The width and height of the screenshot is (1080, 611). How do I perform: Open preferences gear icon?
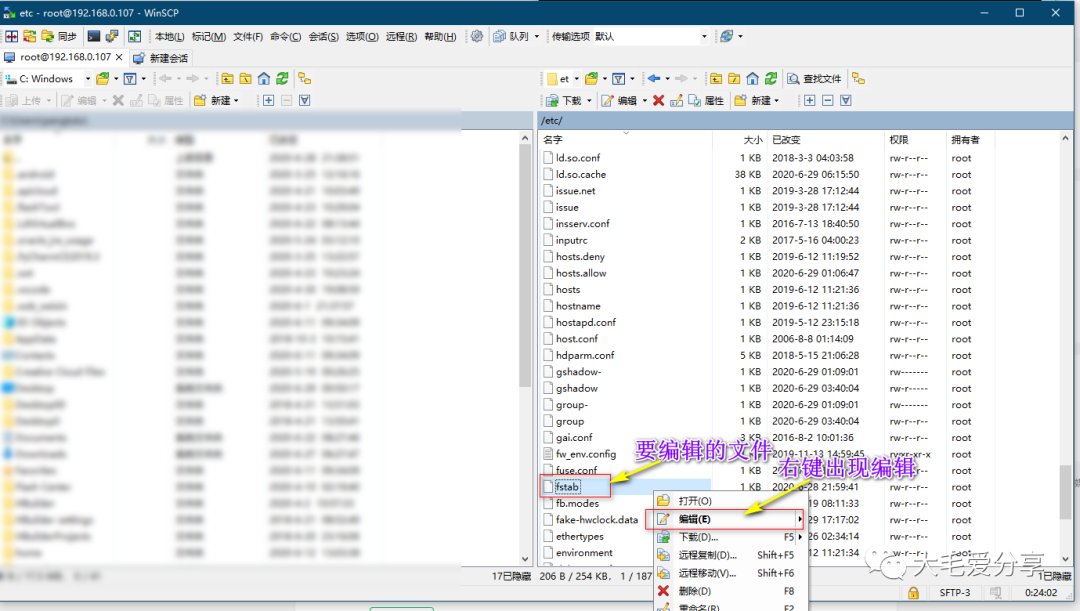[476, 36]
